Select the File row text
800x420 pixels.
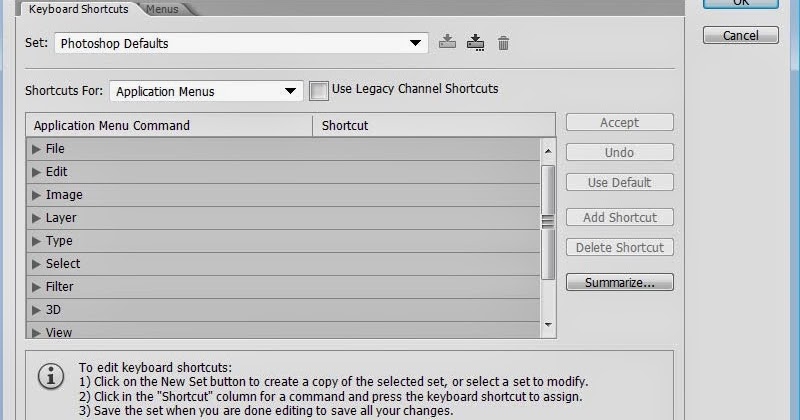point(55,149)
